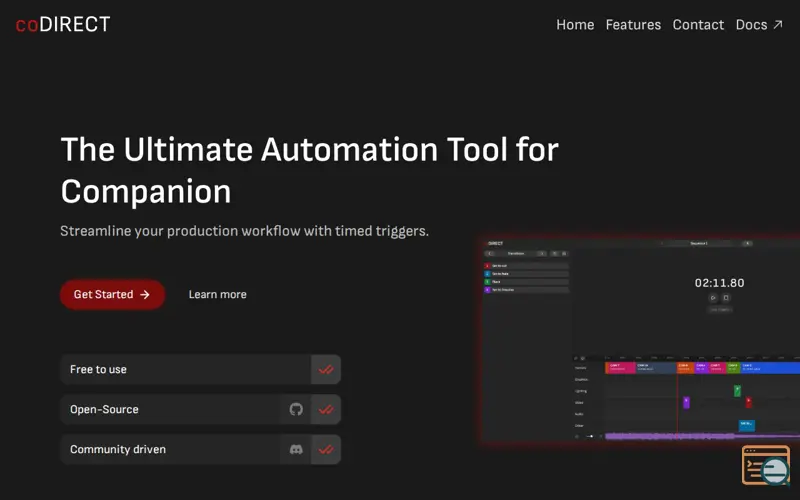The width and height of the screenshot is (800, 500).
Task: Click the coDIRECT logo
Action: [x=63, y=24]
